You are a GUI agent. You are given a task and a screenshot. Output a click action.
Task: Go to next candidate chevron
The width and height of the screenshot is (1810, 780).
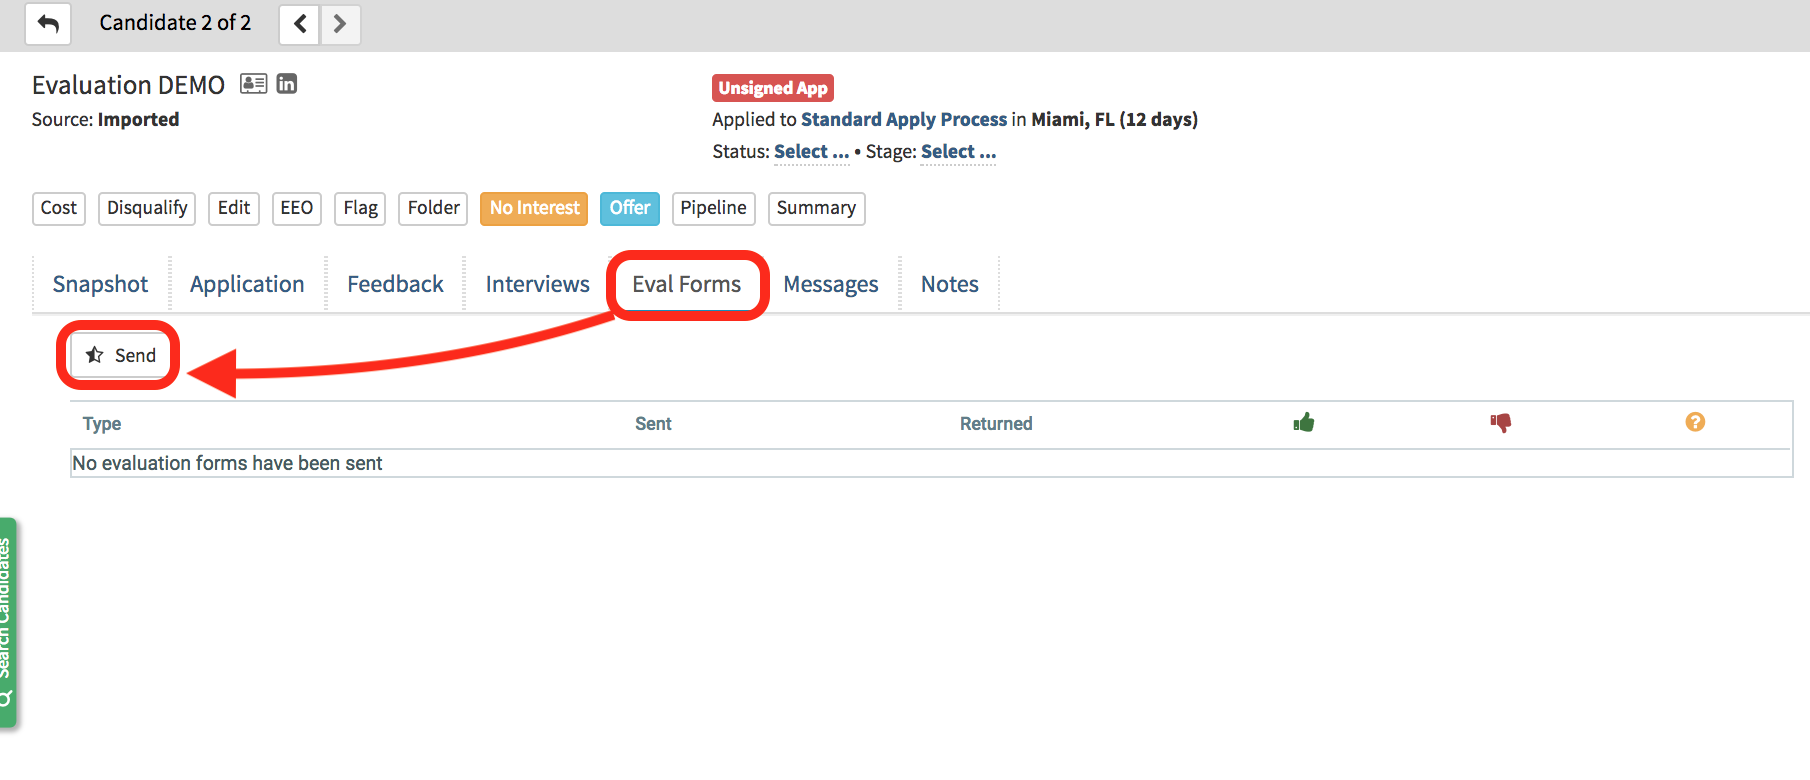click(x=340, y=24)
